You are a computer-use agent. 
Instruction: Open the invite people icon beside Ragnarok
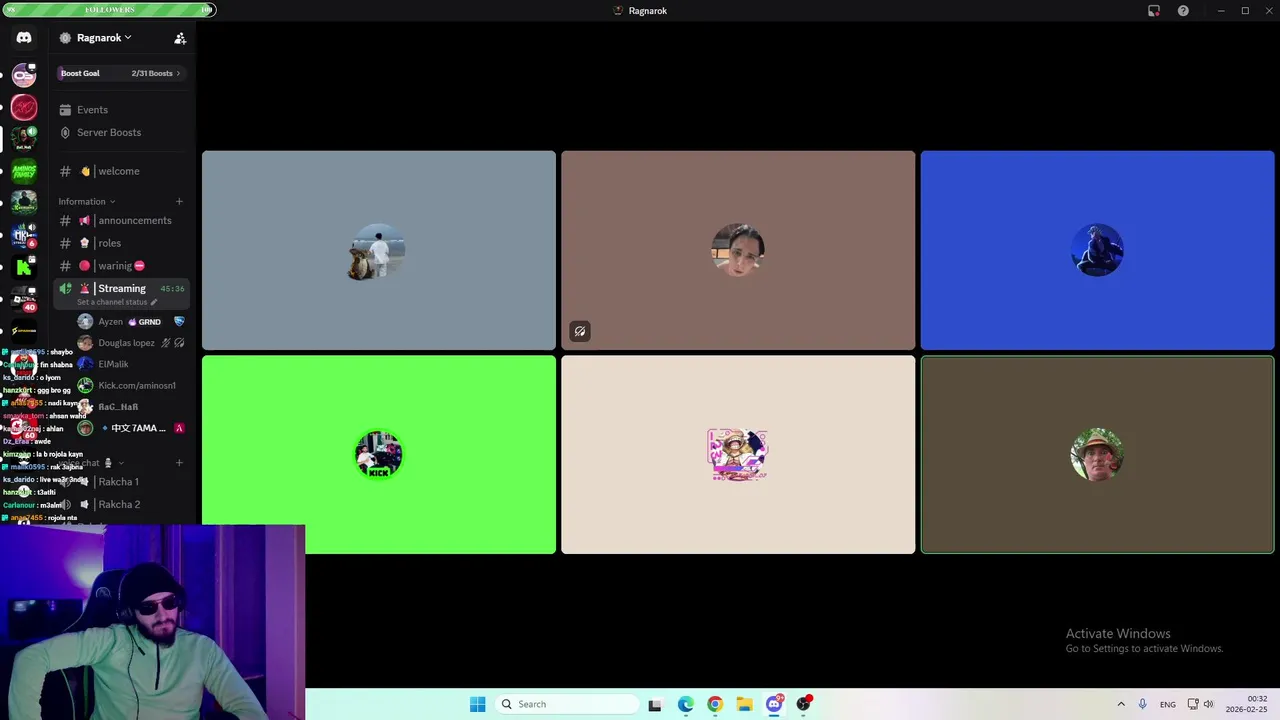point(180,38)
